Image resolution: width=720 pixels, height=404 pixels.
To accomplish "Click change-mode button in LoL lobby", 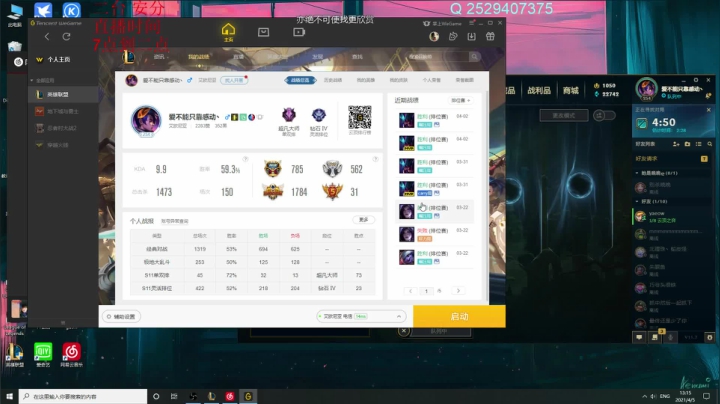I will click(564, 115).
